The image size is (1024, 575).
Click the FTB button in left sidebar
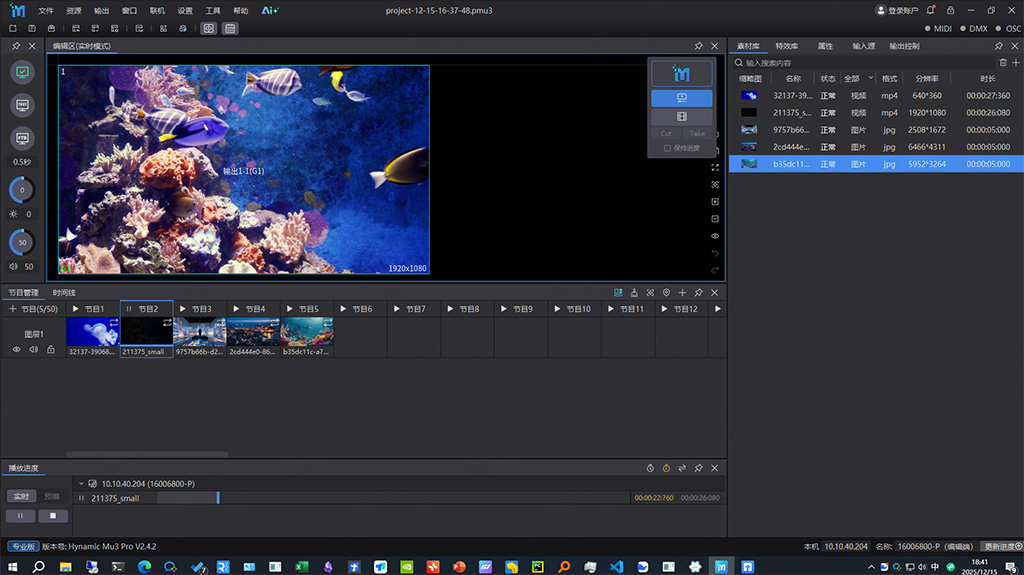(x=23, y=137)
